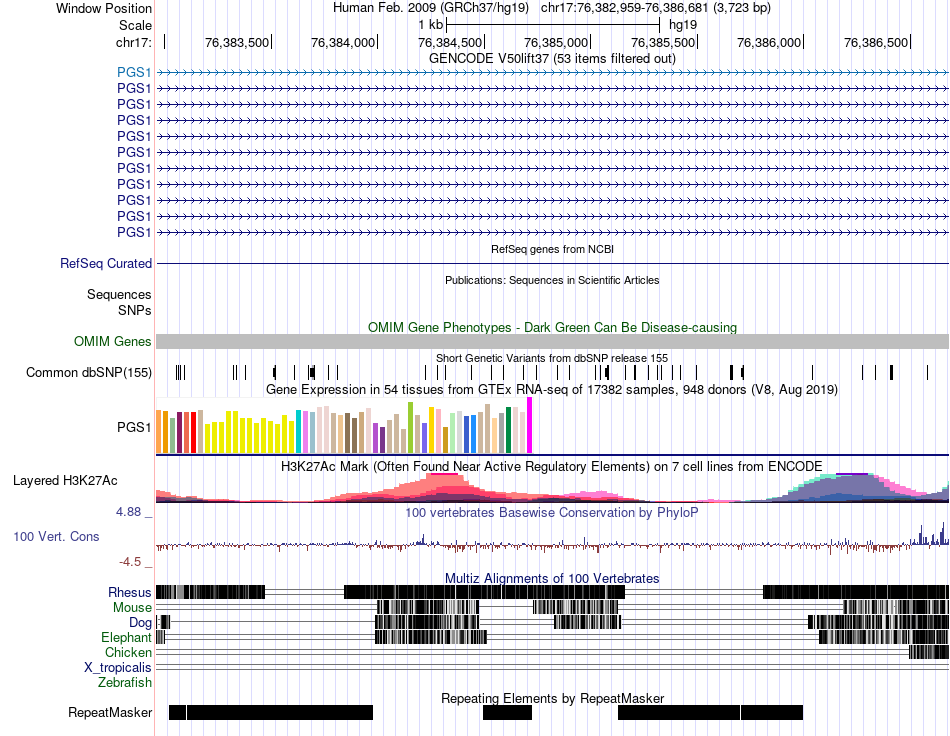The height and width of the screenshot is (736, 950).
Task: Click the PGS1 label of the GTEx track
Action: point(134,427)
